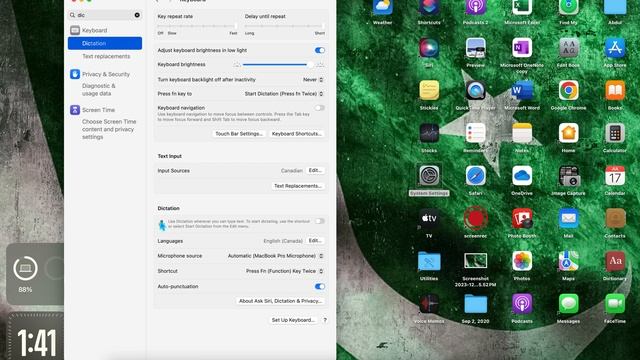The width and height of the screenshot is (640, 360).
Task: Select Keyboard in the settings sidebar
Action: click(x=94, y=30)
